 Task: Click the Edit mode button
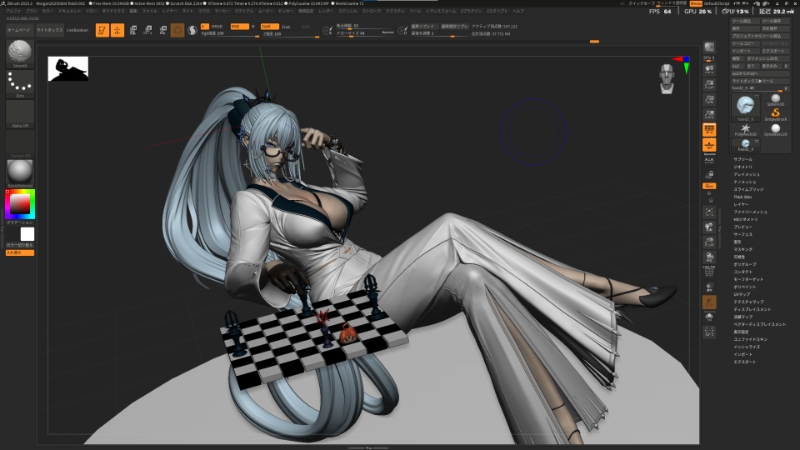(x=102, y=30)
